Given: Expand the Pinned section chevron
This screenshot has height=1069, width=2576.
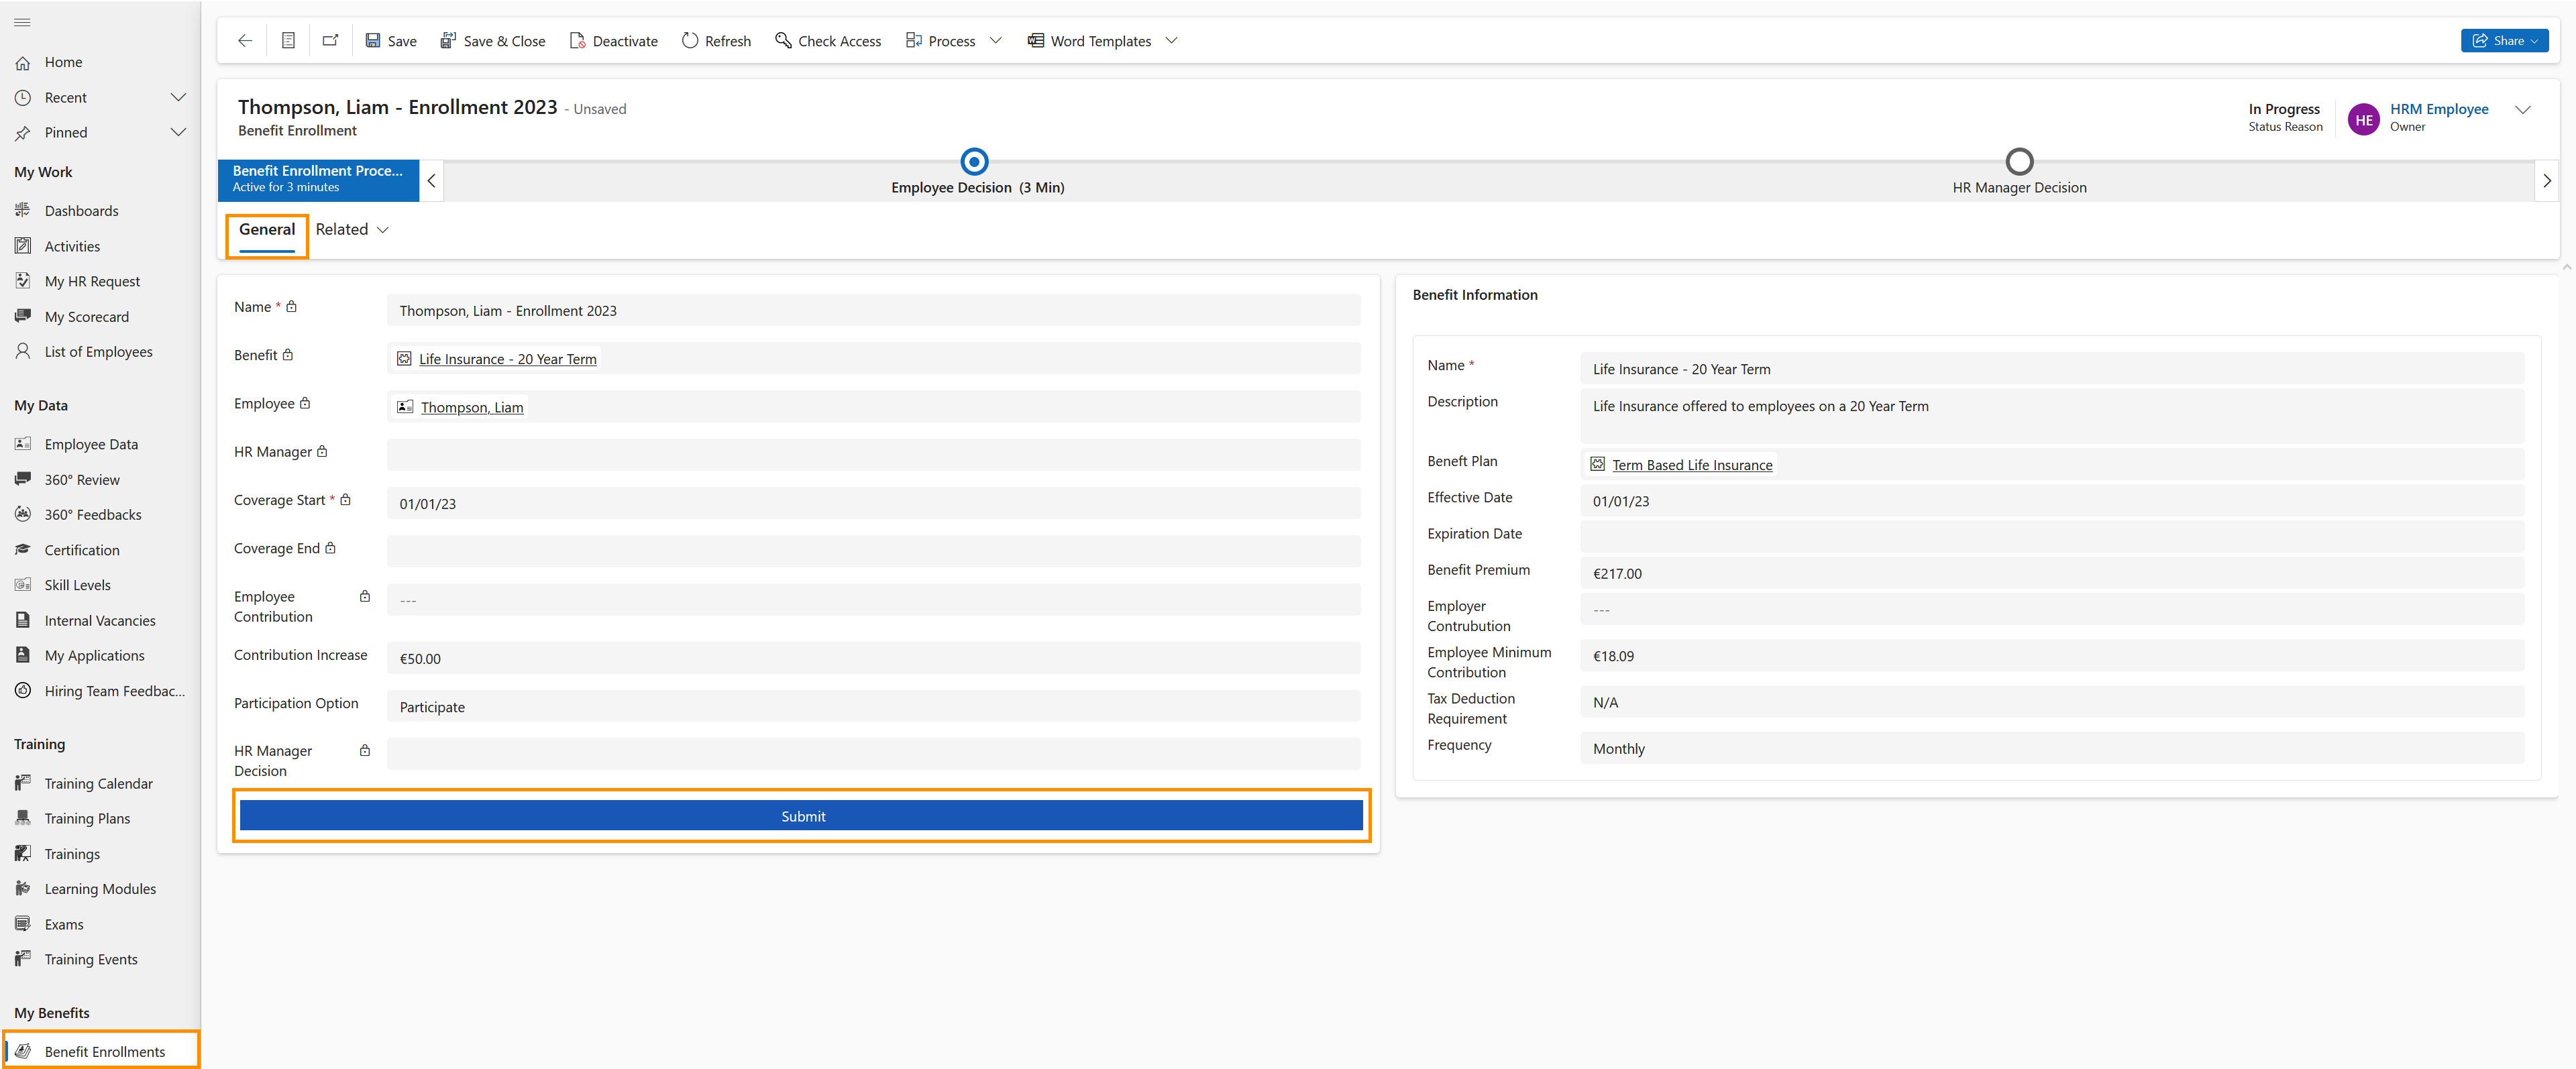Looking at the screenshot, I should (x=178, y=132).
